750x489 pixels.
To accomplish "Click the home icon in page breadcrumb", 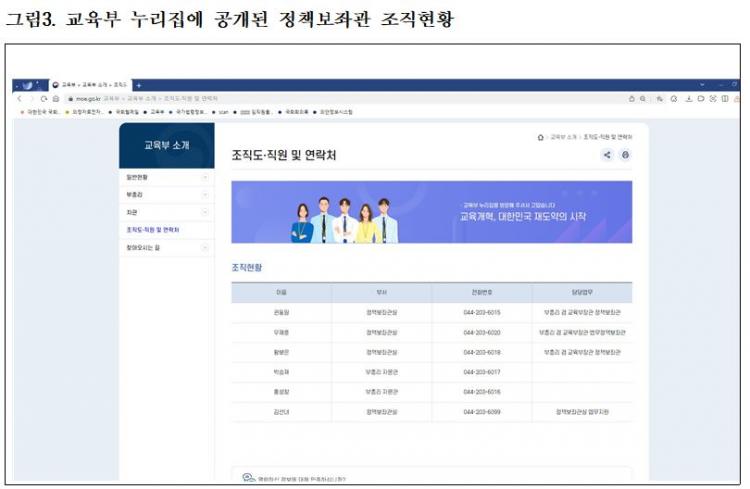I will point(540,137).
